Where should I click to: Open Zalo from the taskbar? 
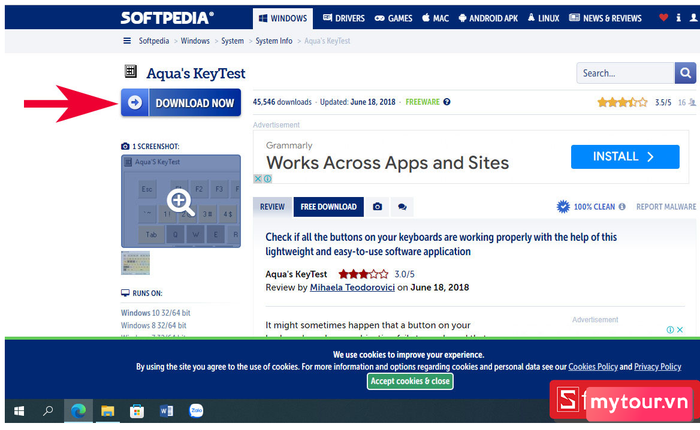point(196,411)
